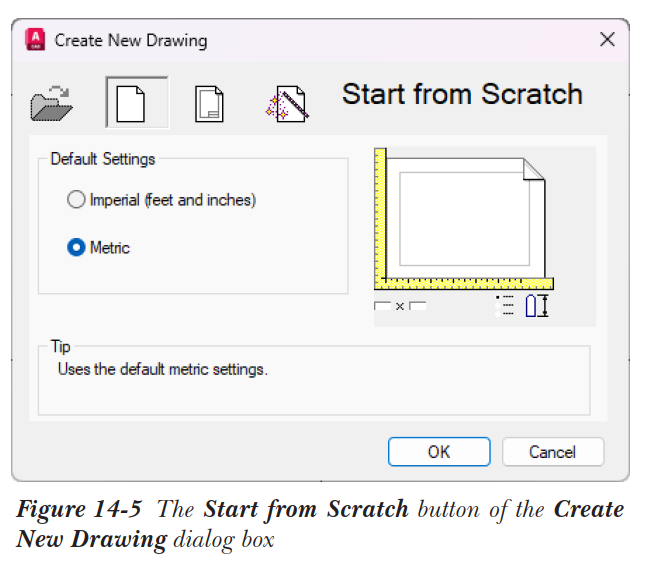Click the drawing sheet preview thumbnail
The image size is (657, 561).
[464, 219]
